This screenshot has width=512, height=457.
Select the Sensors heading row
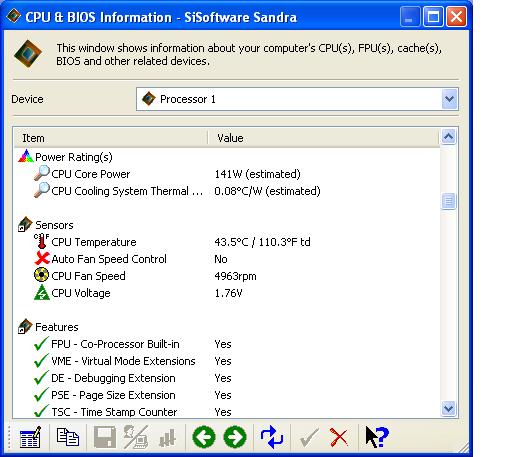click(x=227, y=225)
